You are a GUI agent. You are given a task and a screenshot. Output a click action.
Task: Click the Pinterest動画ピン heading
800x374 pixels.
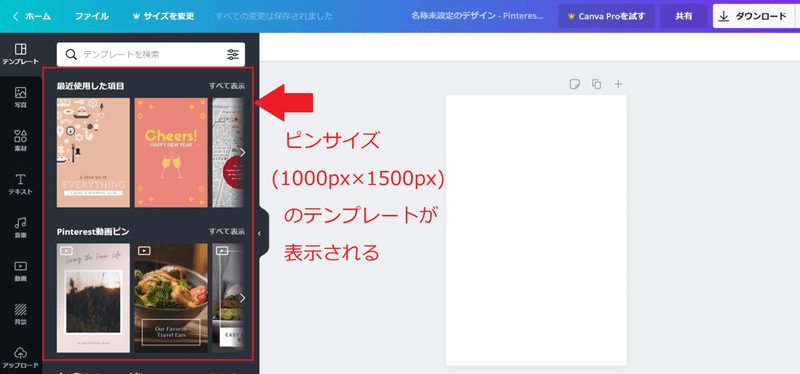pyautogui.click(x=93, y=232)
